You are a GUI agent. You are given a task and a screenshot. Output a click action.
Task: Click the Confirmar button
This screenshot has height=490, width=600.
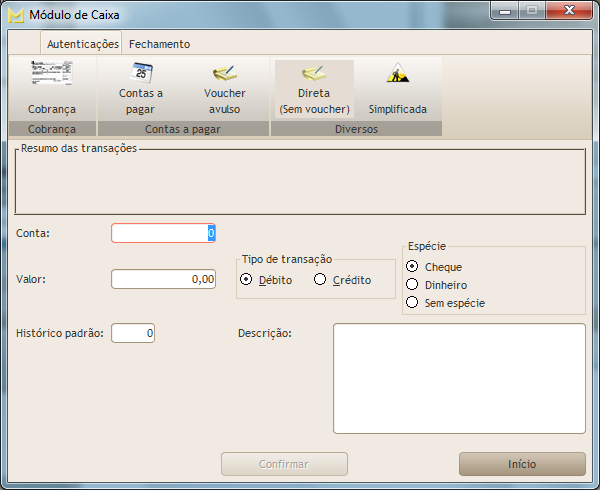(284, 464)
